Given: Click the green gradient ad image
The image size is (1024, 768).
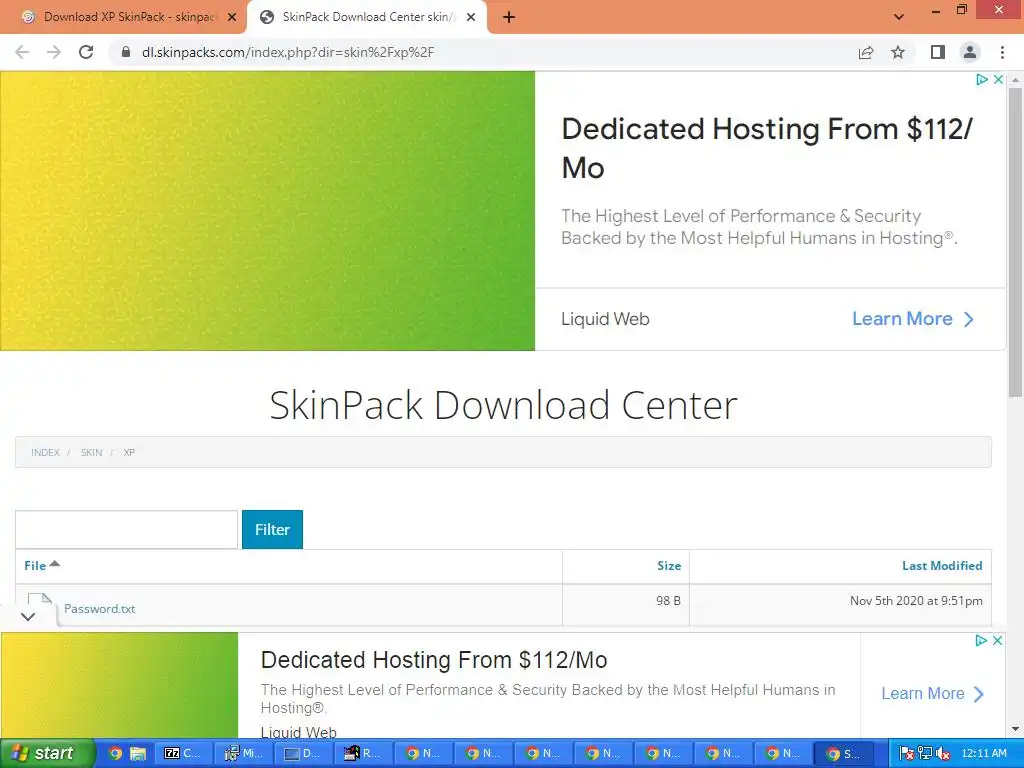Looking at the screenshot, I should [267, 210].
